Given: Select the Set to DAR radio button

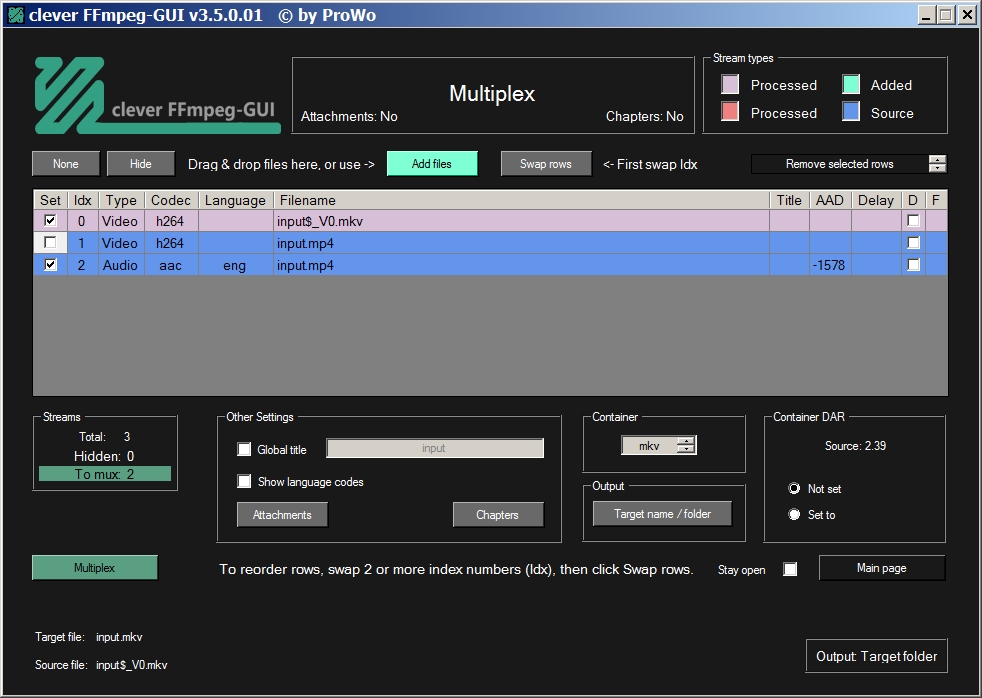Looking at the screenshot, I should pos(794,515).
